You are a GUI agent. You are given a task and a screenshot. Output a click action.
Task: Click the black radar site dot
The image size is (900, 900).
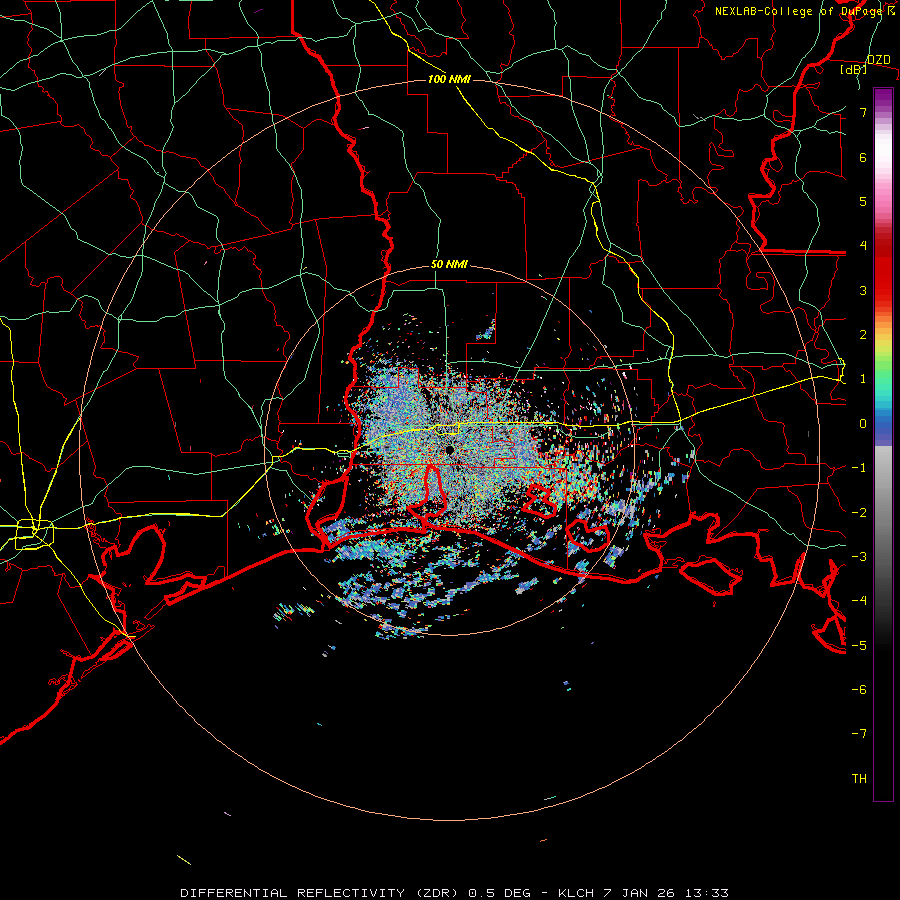pos(449,450)
